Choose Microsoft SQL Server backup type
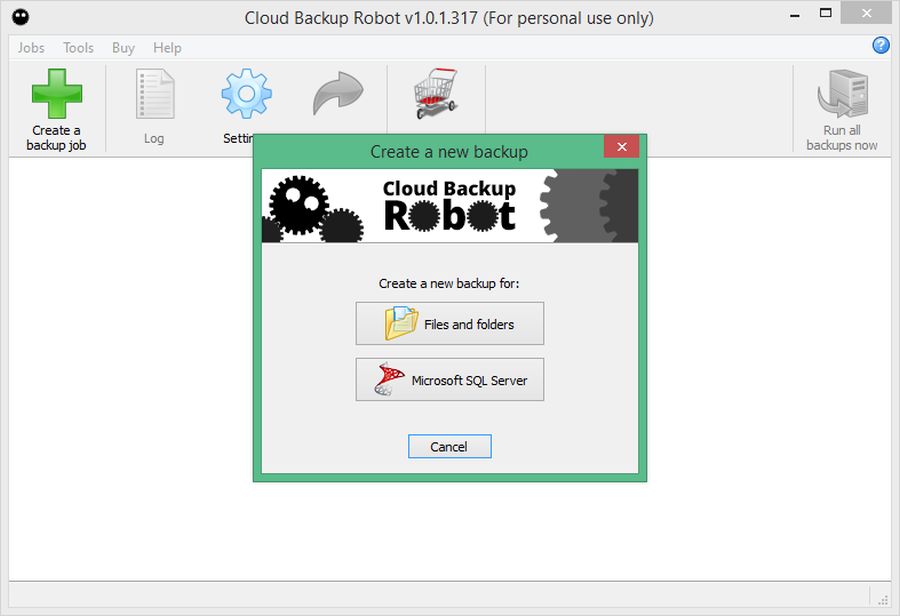This screenshot has height=616, width=900. tap(449, 380)
